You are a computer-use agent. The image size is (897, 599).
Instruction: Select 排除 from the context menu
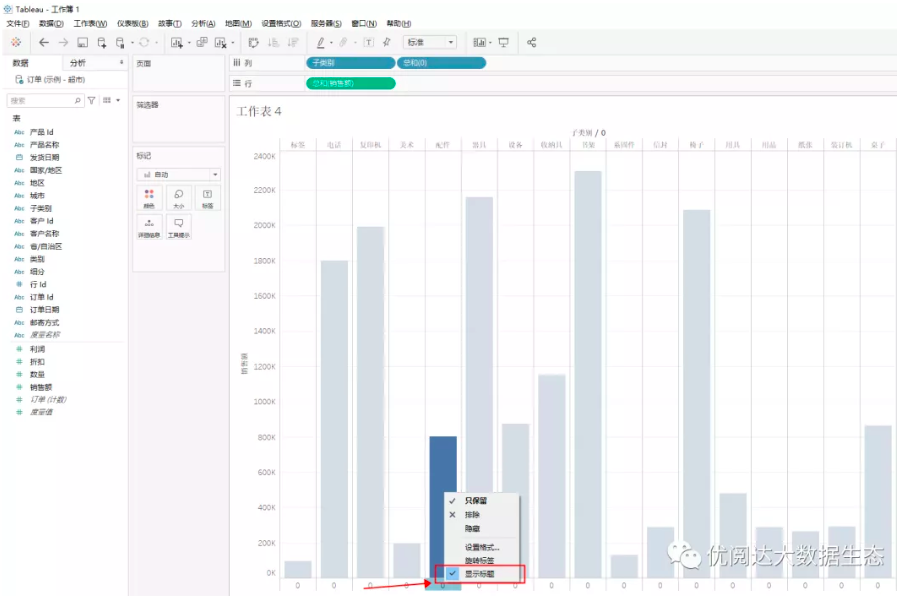point(472,514)
